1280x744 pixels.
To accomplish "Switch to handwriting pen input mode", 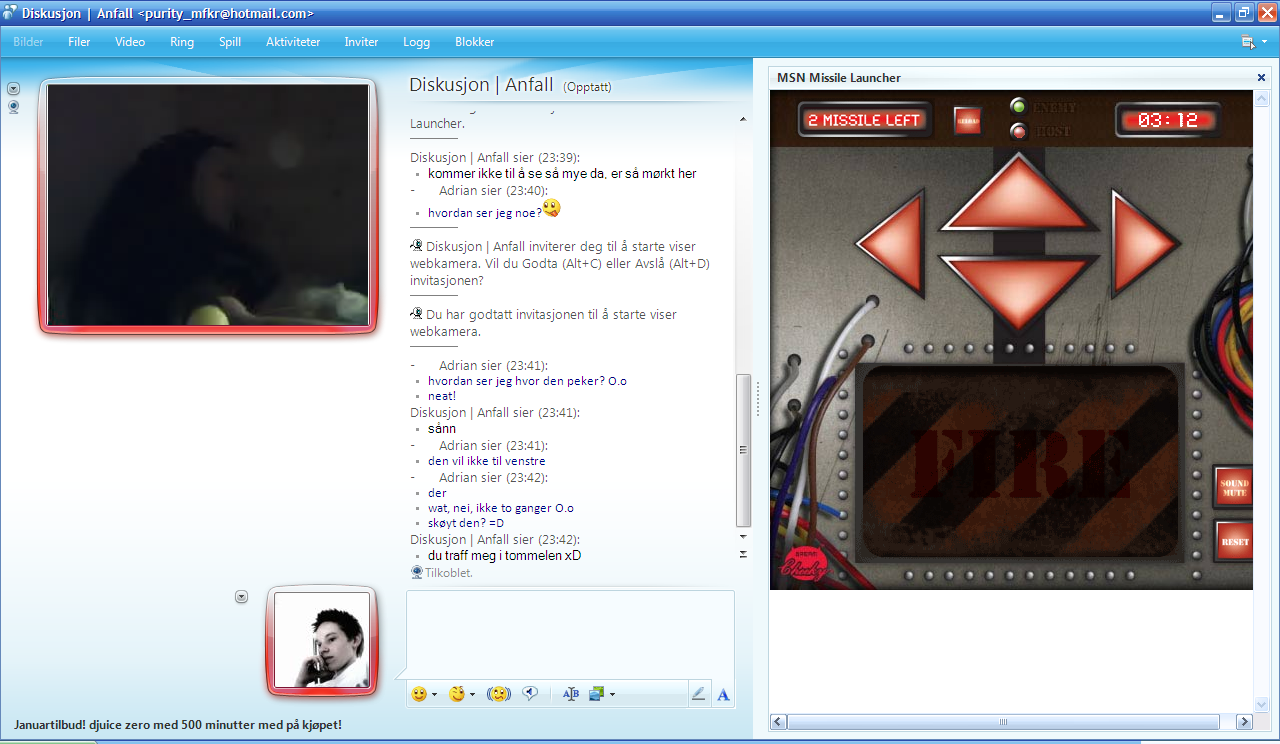I will point(699,694).
